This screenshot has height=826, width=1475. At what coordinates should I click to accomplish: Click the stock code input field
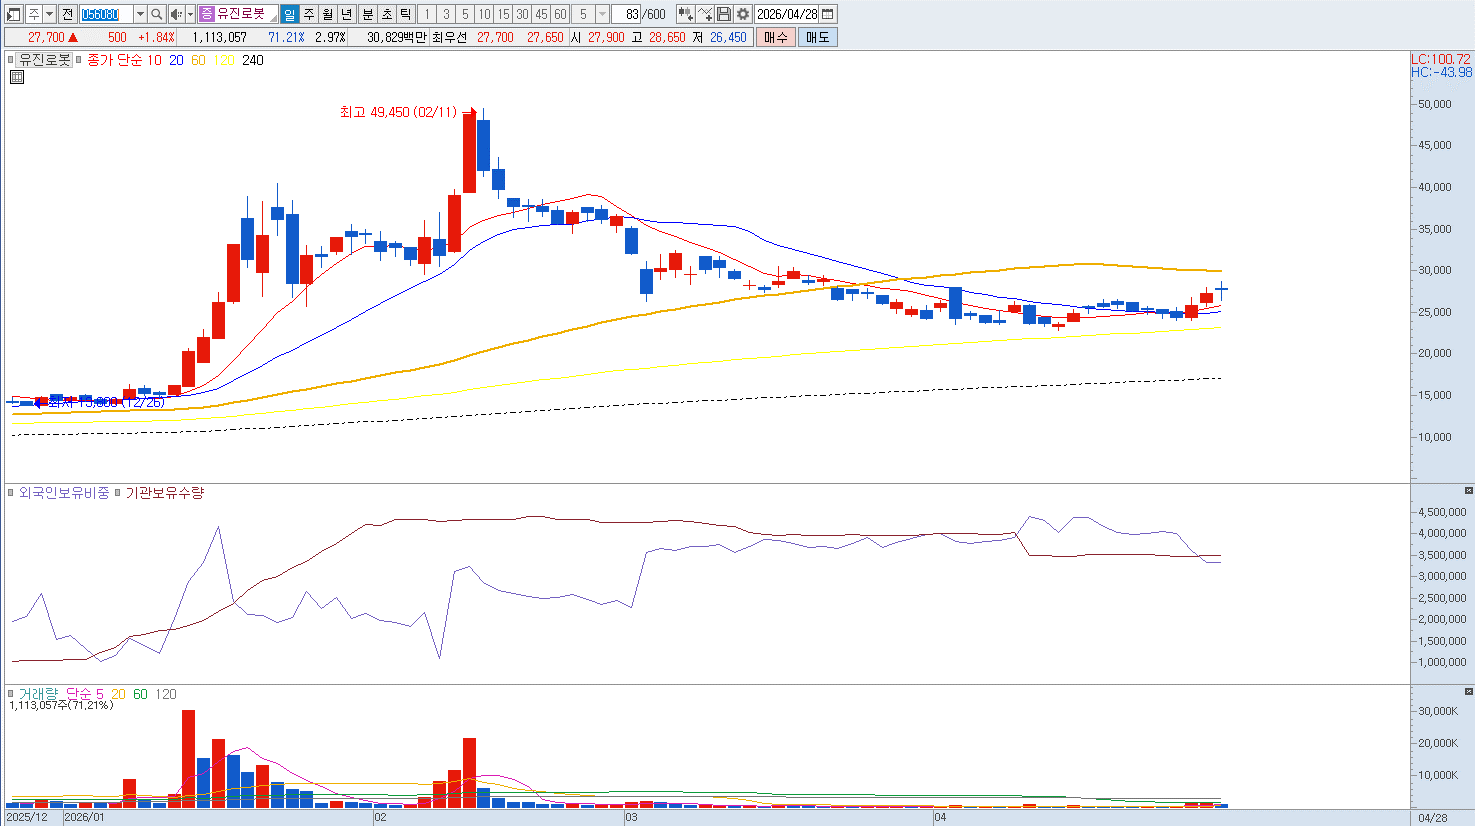105,14
